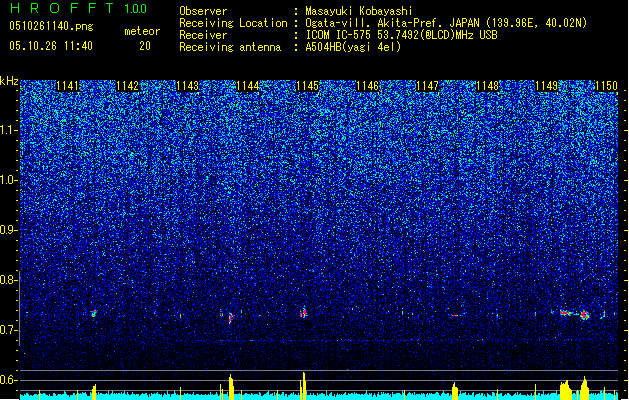Click the Receiving antenna label
This screenshot has width=629, height=400.
[x=230, y=47]
